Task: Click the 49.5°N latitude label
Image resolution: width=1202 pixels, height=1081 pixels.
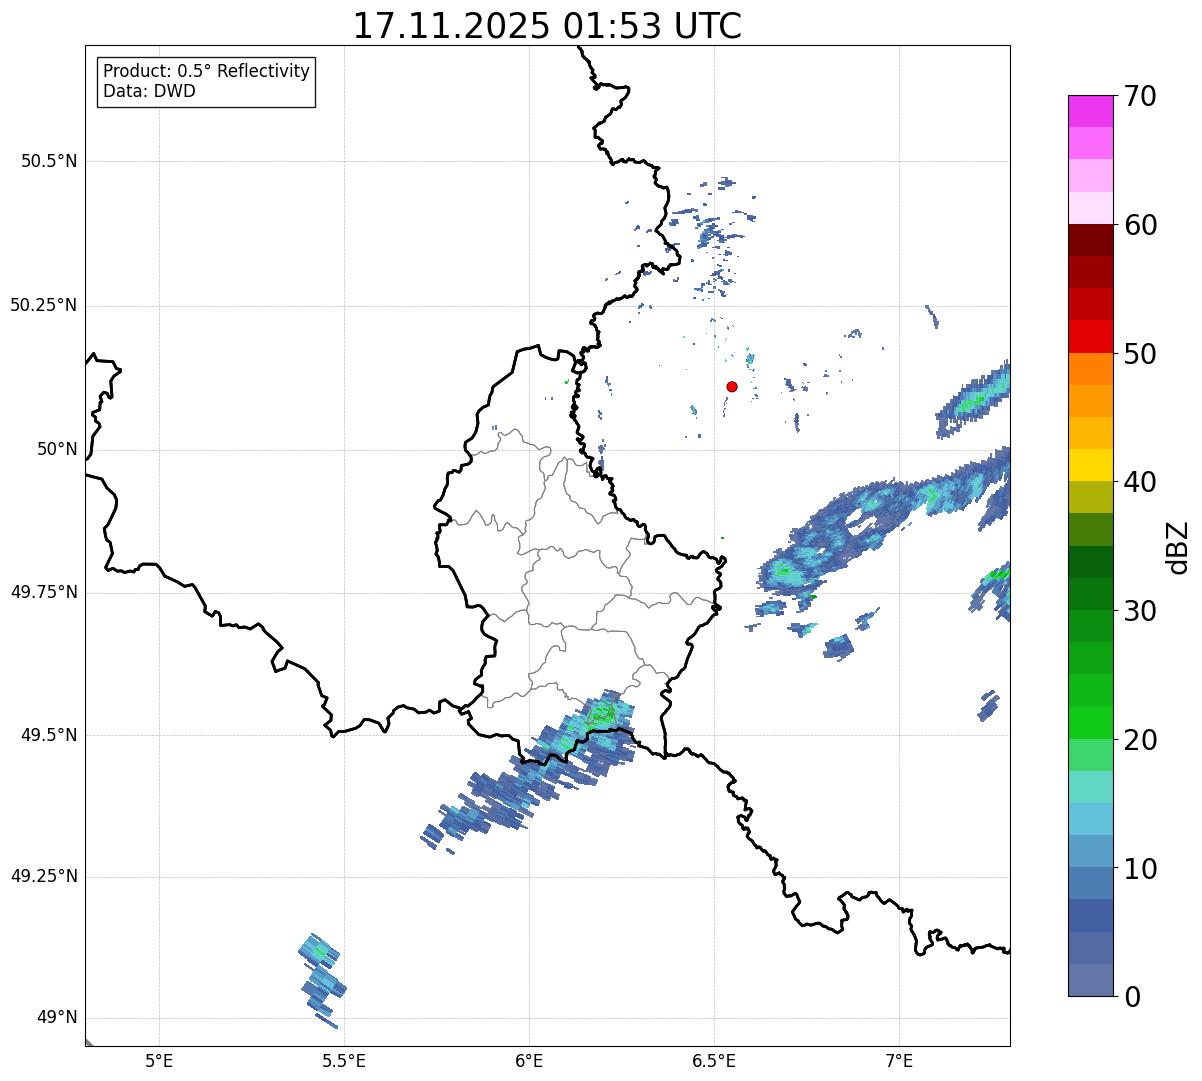Action: point(49,735)
